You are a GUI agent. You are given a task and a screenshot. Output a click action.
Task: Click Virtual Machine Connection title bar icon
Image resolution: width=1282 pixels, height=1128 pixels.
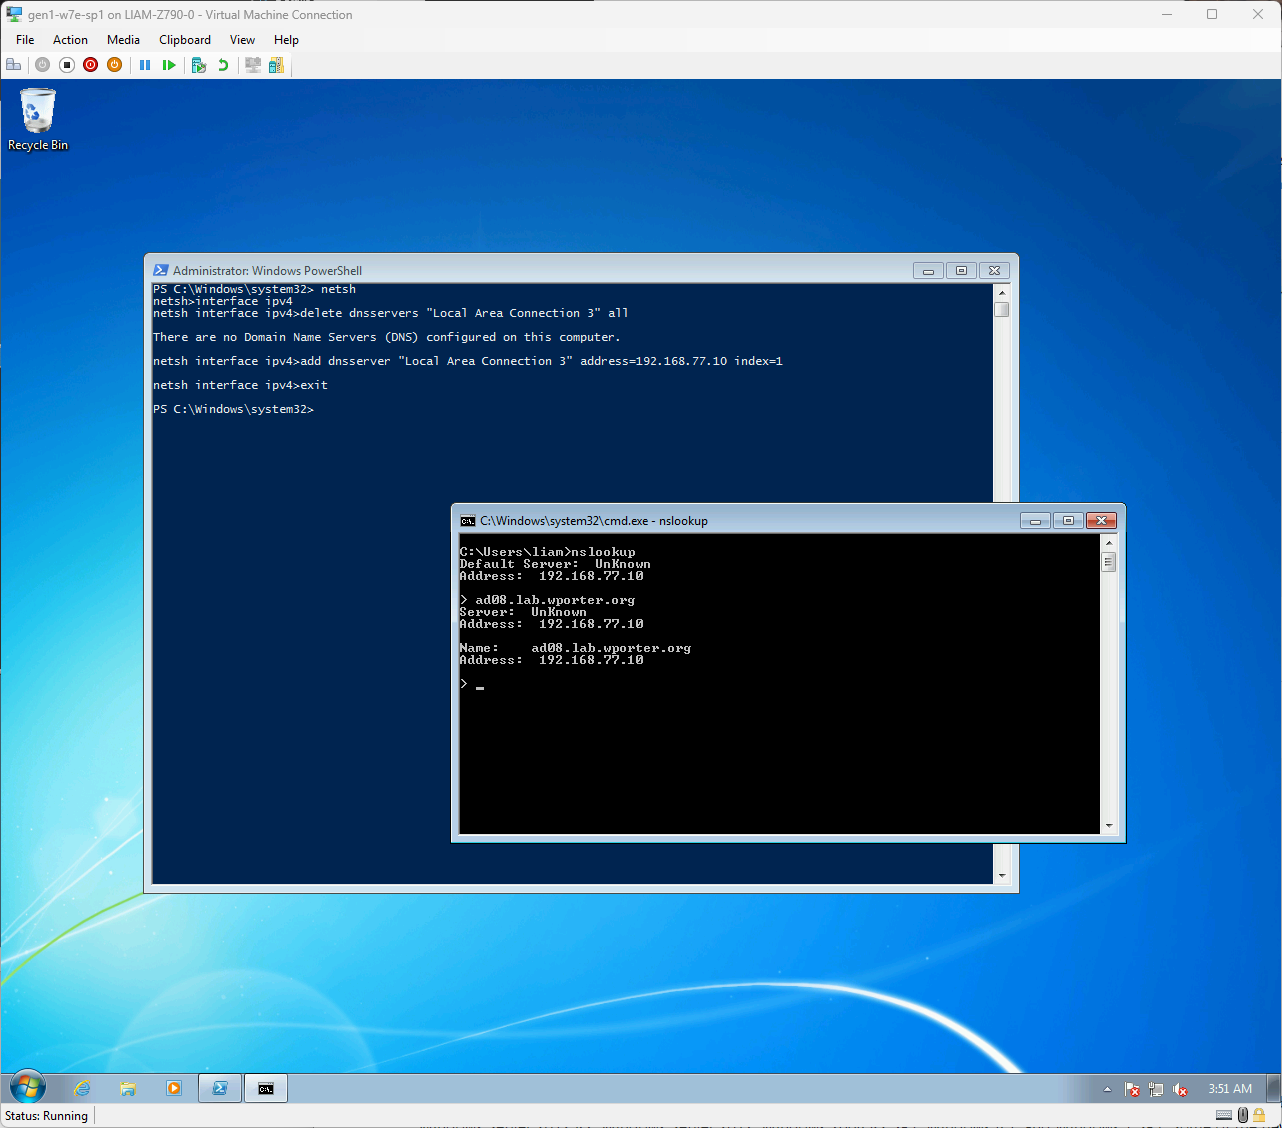click(x=14, y=14)
